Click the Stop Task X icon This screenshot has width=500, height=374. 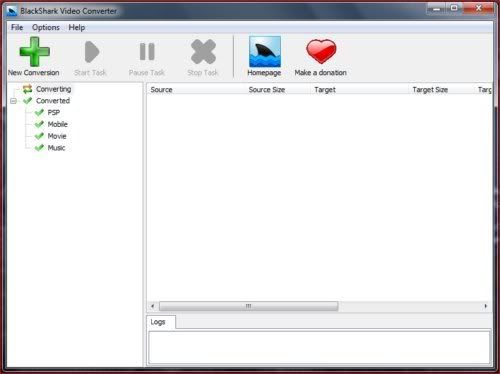point(203,52)
